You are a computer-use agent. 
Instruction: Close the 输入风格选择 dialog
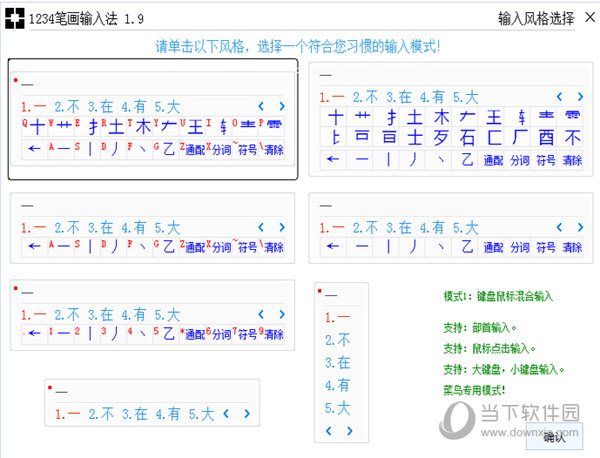click(590, 17)
